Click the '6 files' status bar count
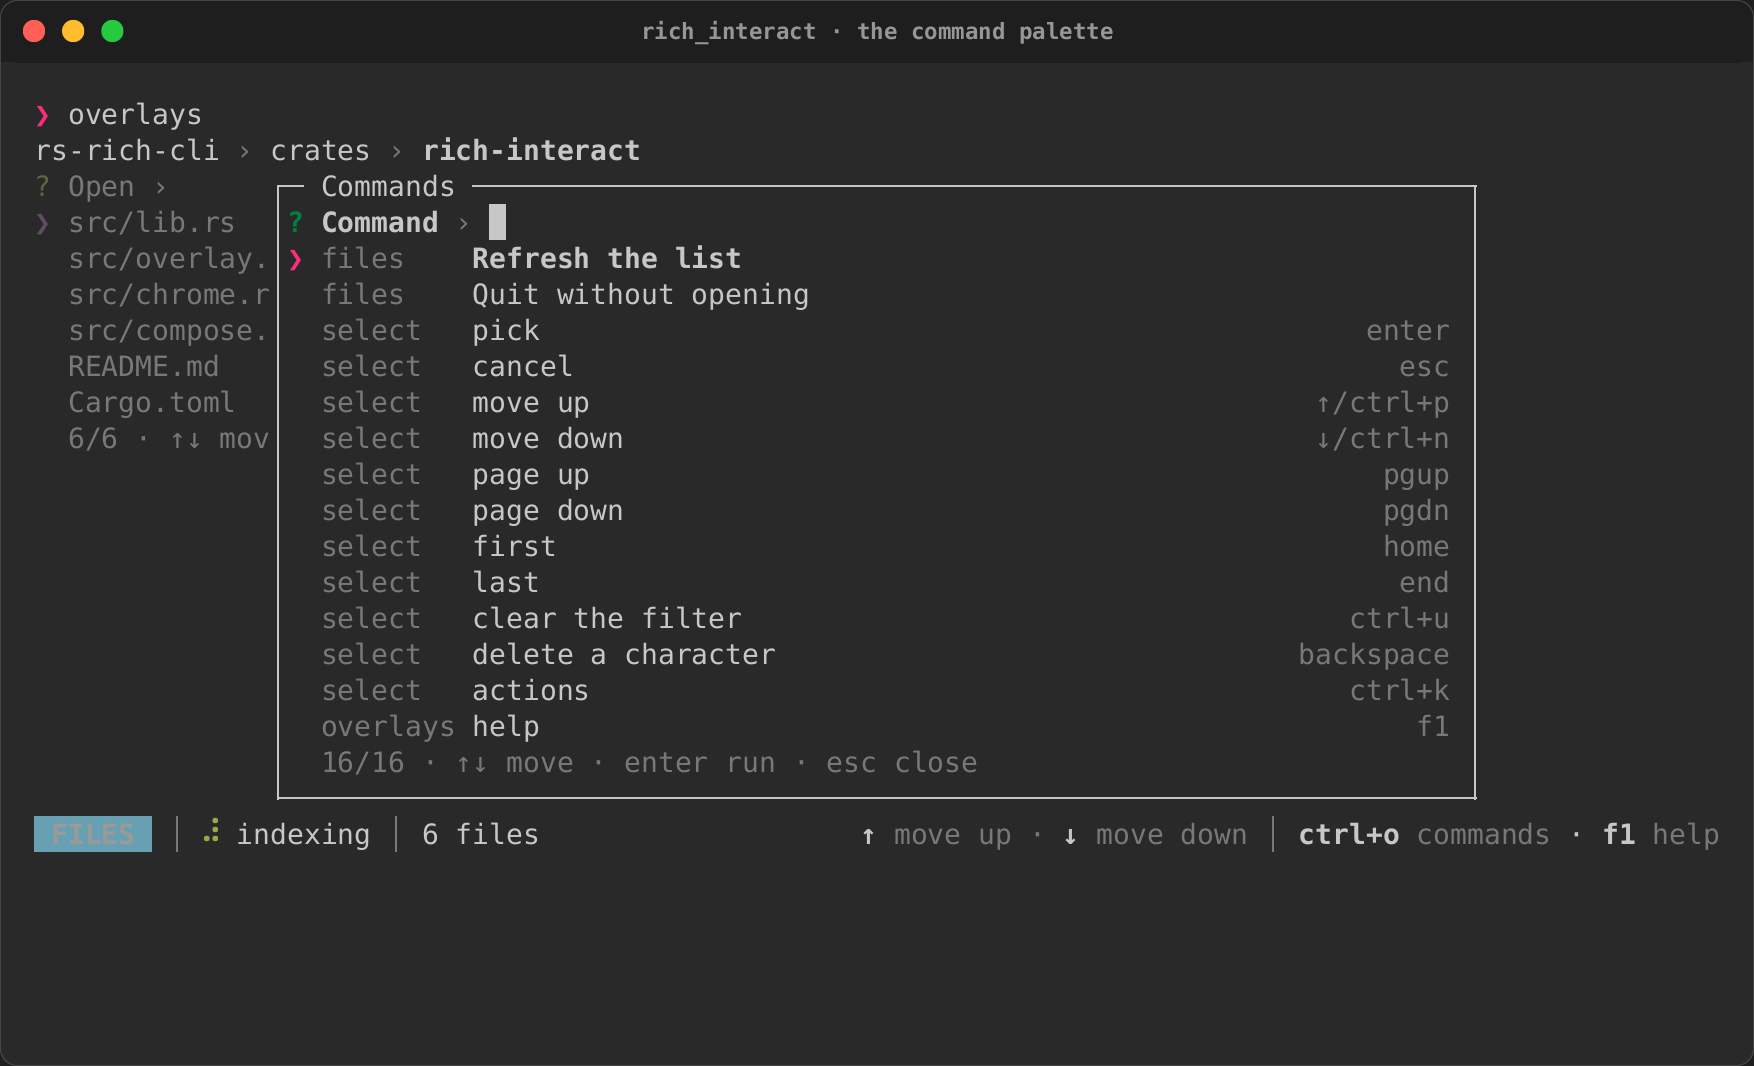 click(x=480, y=834)
